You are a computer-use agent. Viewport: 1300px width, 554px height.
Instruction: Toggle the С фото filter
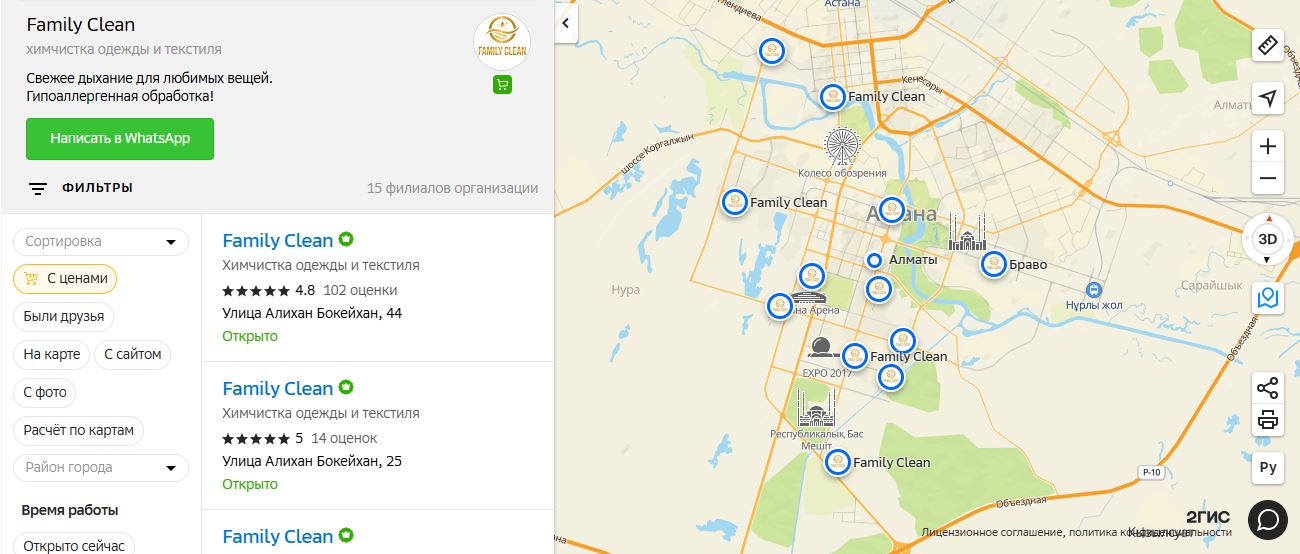coord(45,392)
